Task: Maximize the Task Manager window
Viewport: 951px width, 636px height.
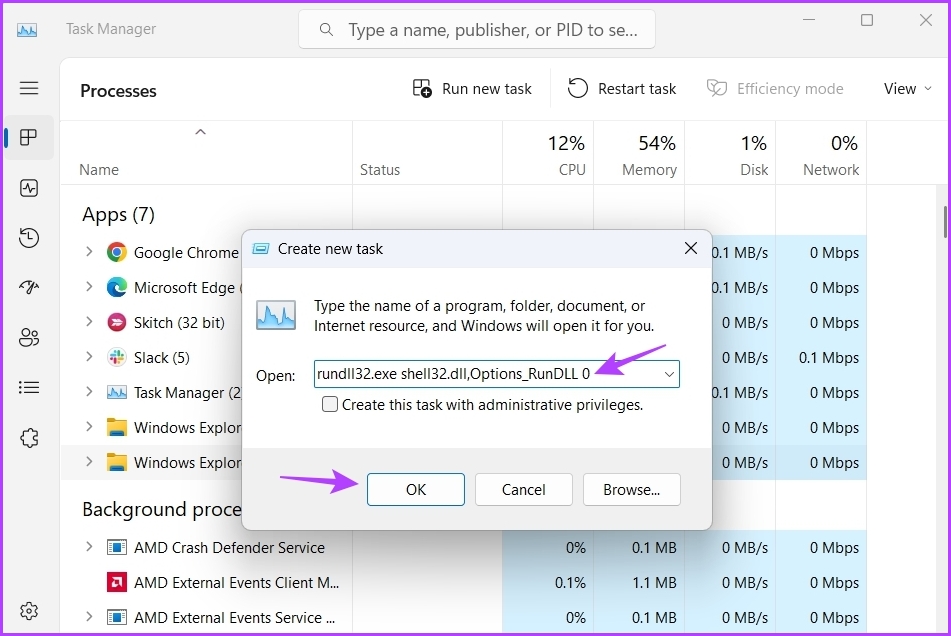Action: (867, 20)
